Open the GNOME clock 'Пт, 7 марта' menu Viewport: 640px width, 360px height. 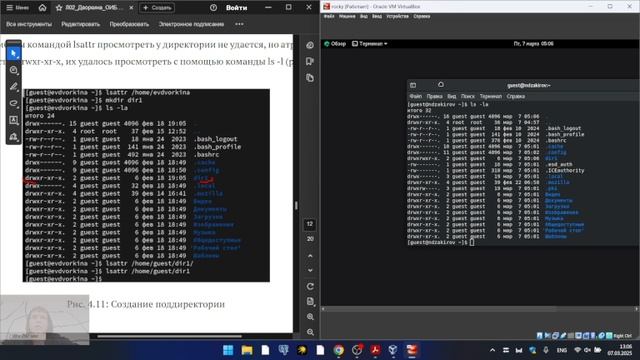coord(533,44)
